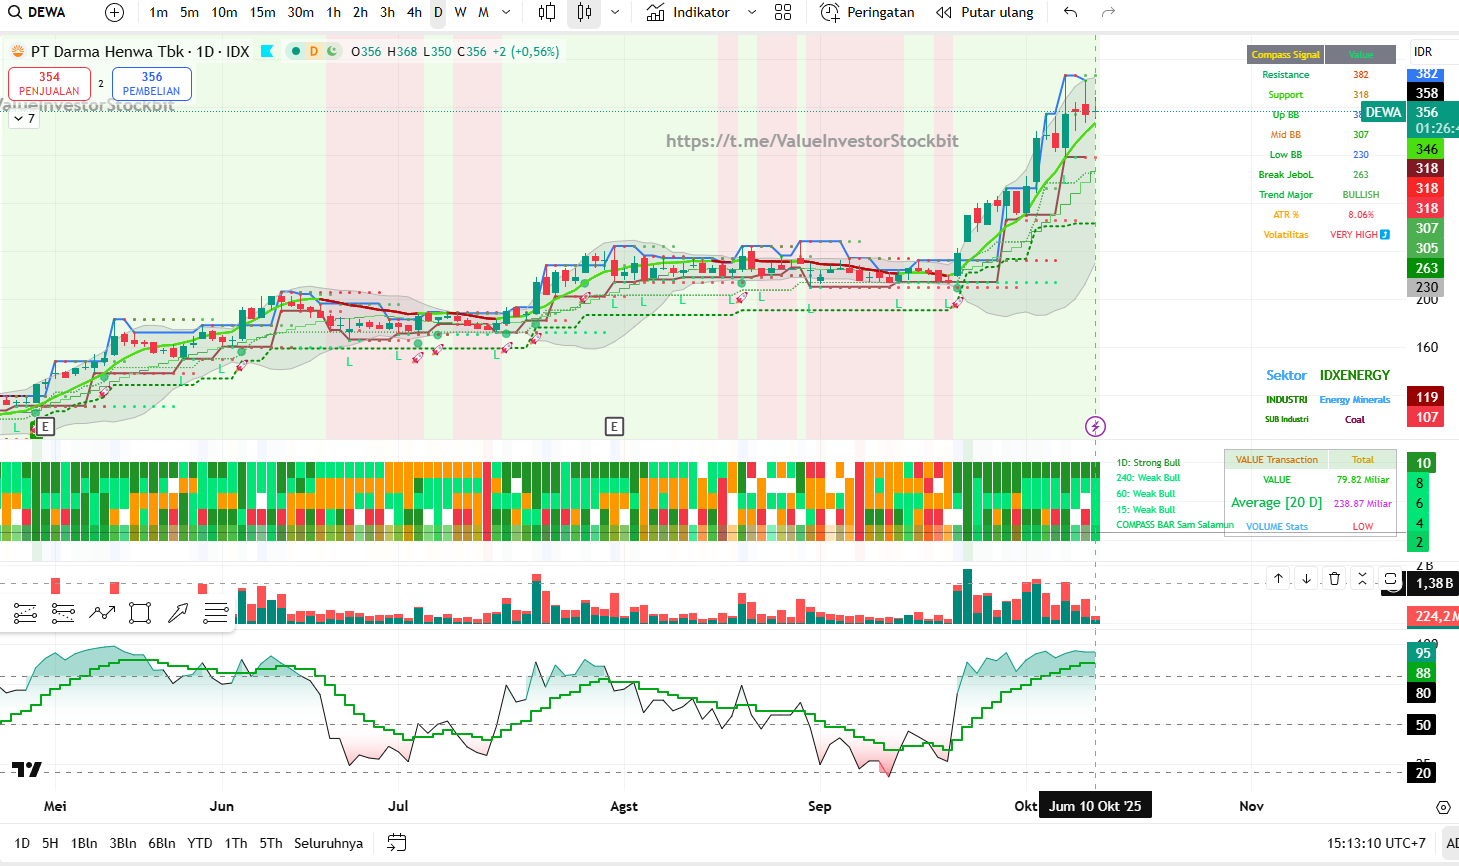This screenshot has height=866, width=1459.
Task: Click the green moon session icon
Action: (x=331, y=51)
